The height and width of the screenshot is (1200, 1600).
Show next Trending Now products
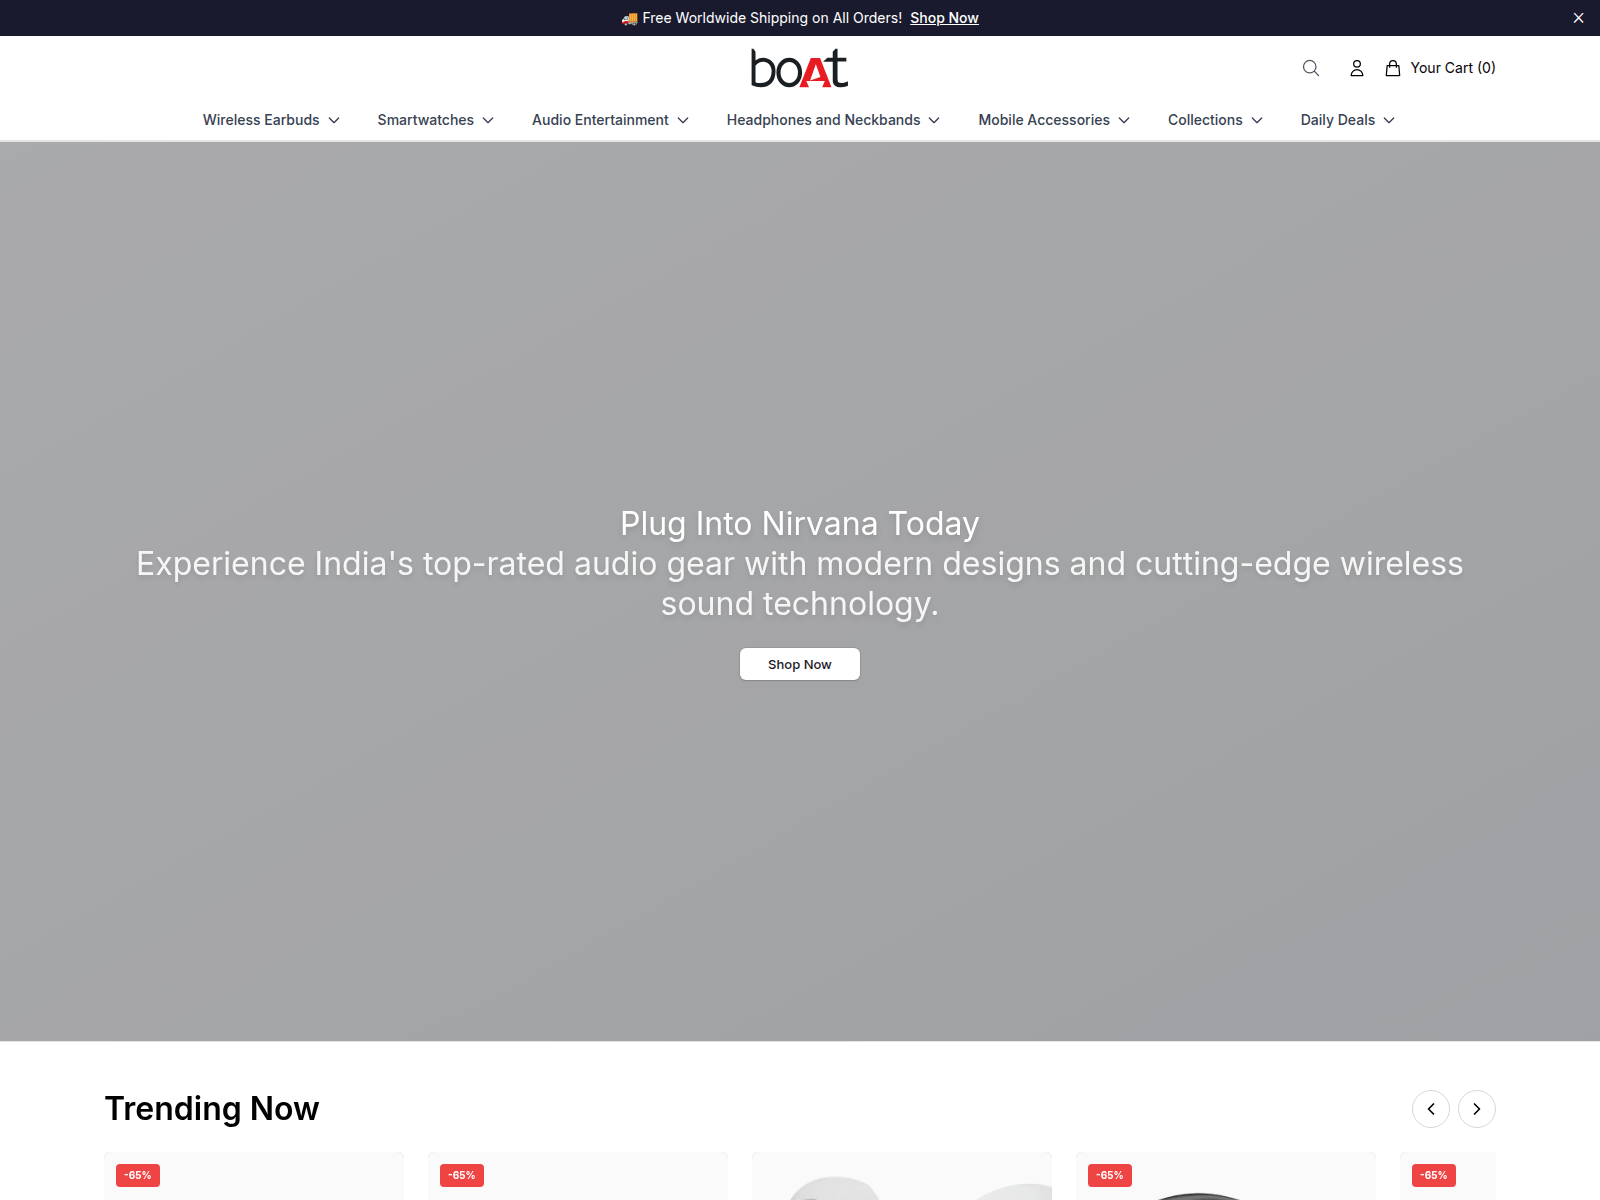click(x=1477, y=1109)
